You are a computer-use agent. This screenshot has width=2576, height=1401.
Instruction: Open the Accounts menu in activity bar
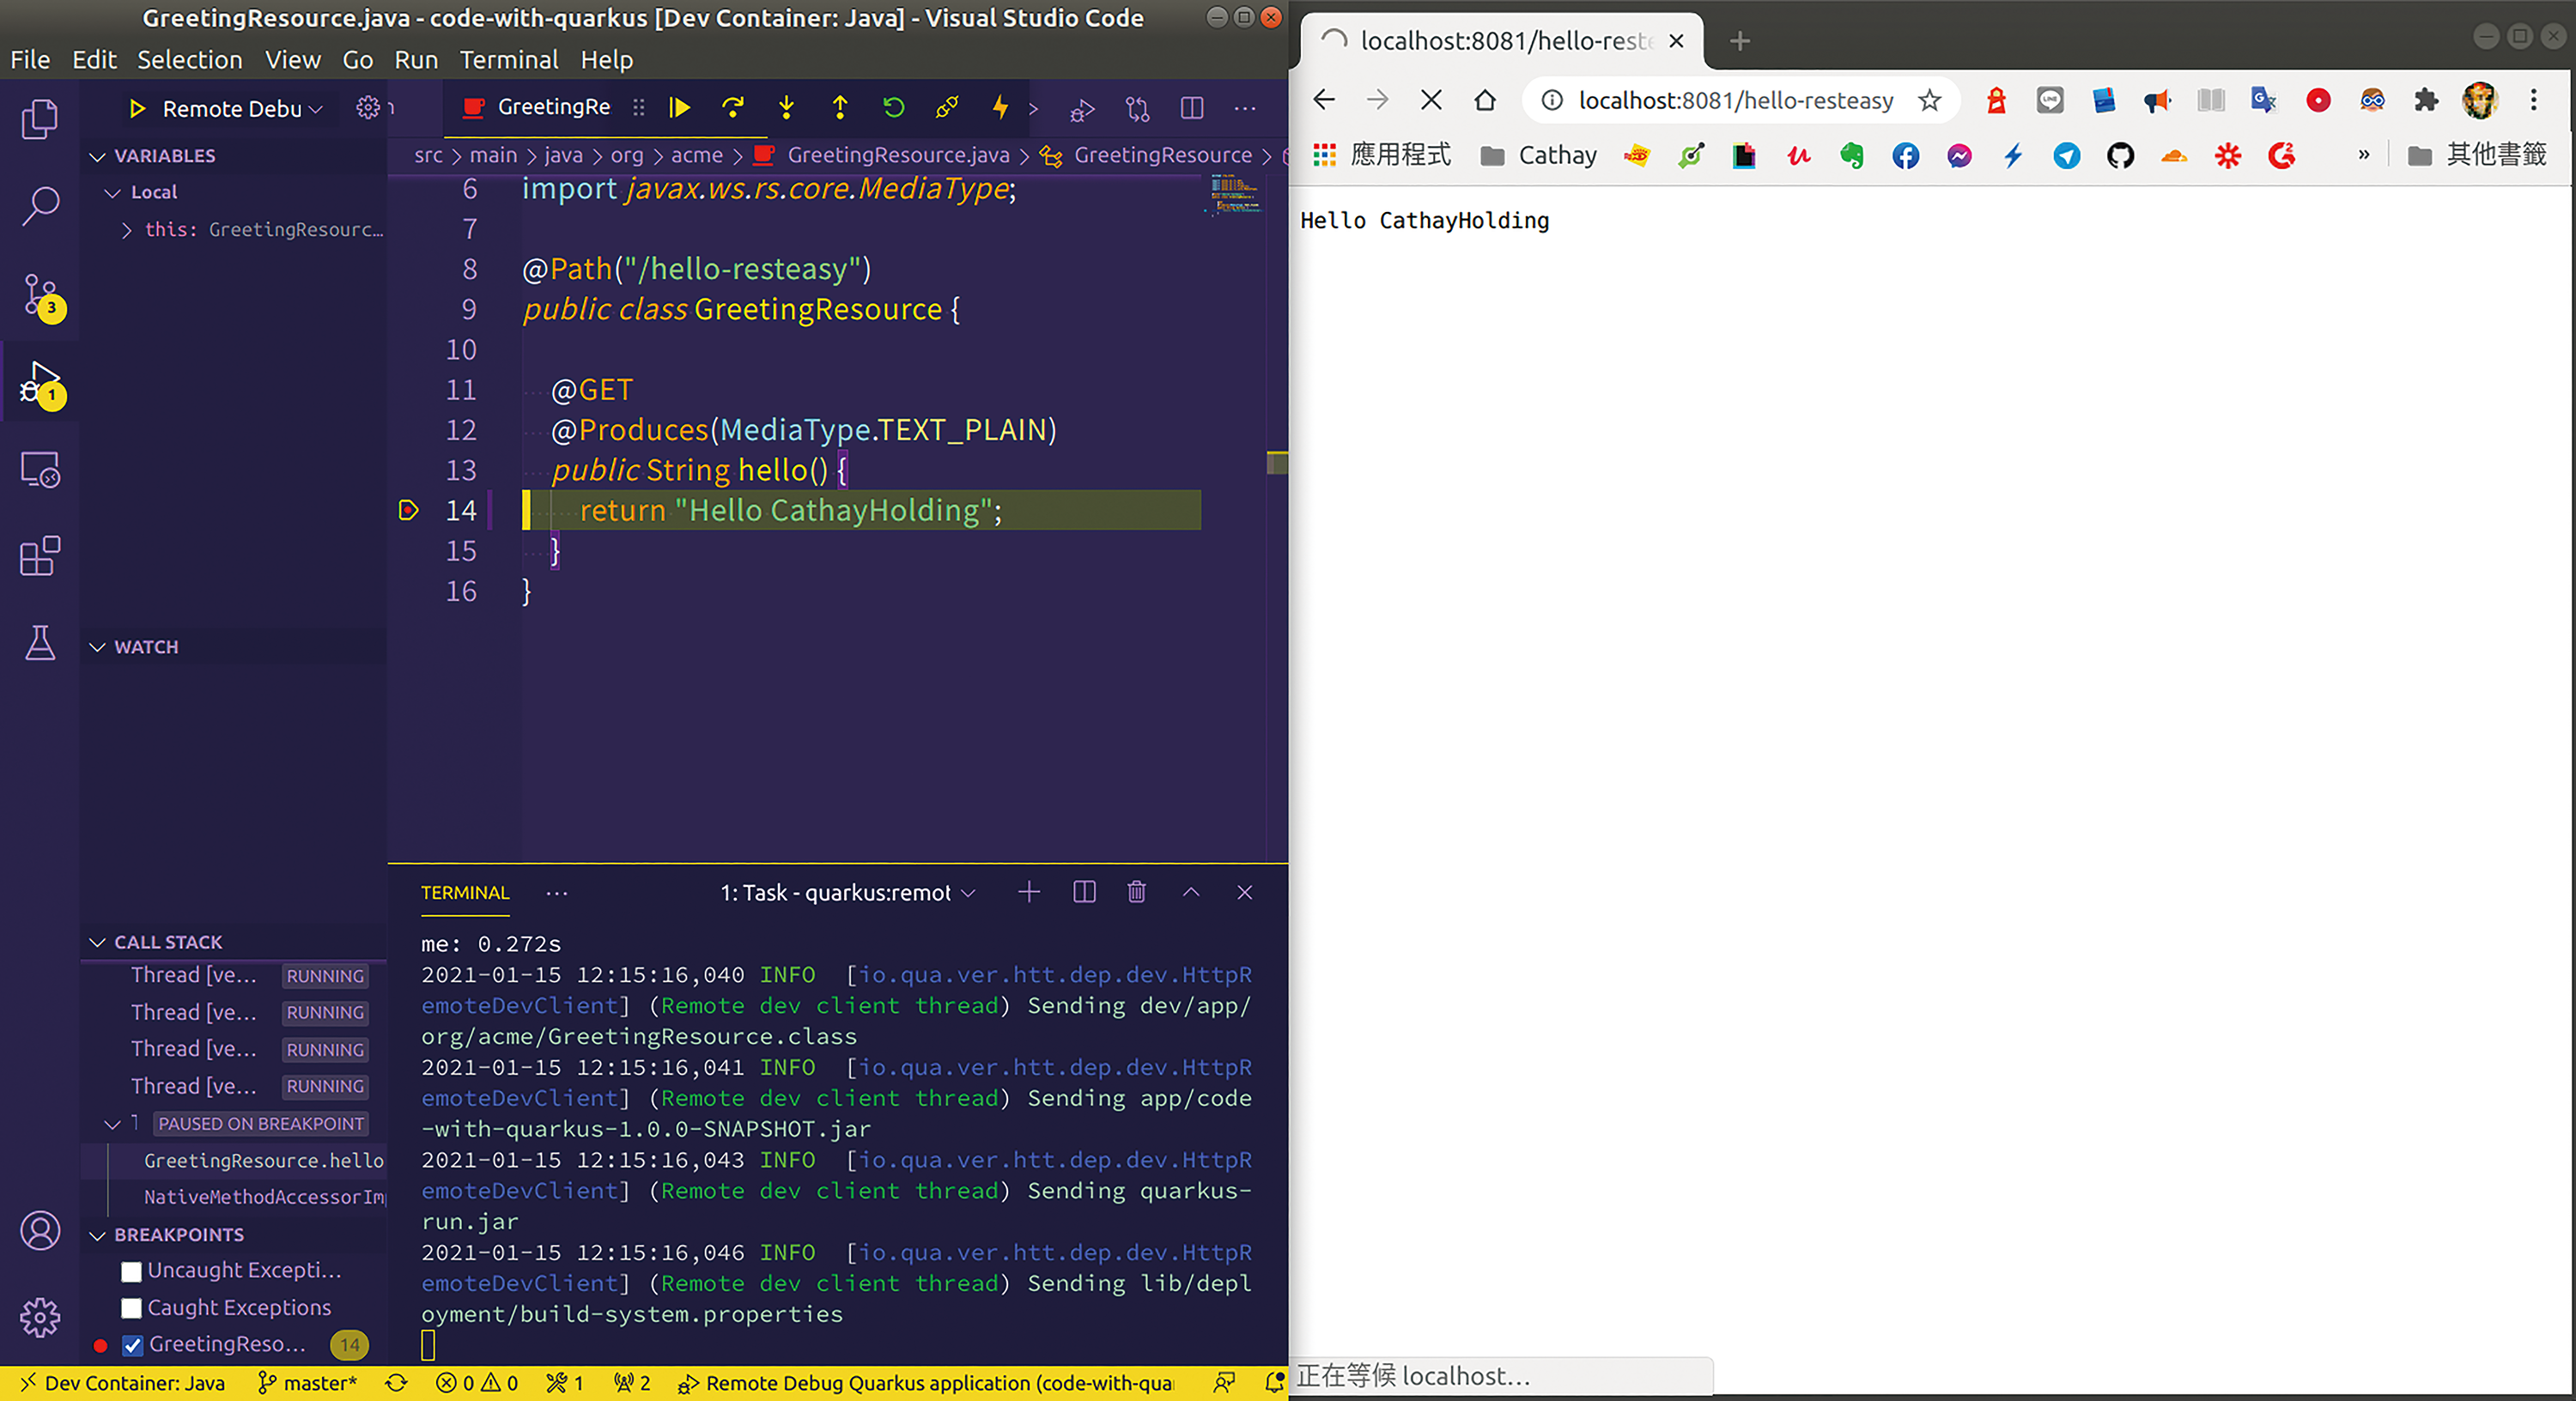pyautogui.click(x=40, y=1231)
